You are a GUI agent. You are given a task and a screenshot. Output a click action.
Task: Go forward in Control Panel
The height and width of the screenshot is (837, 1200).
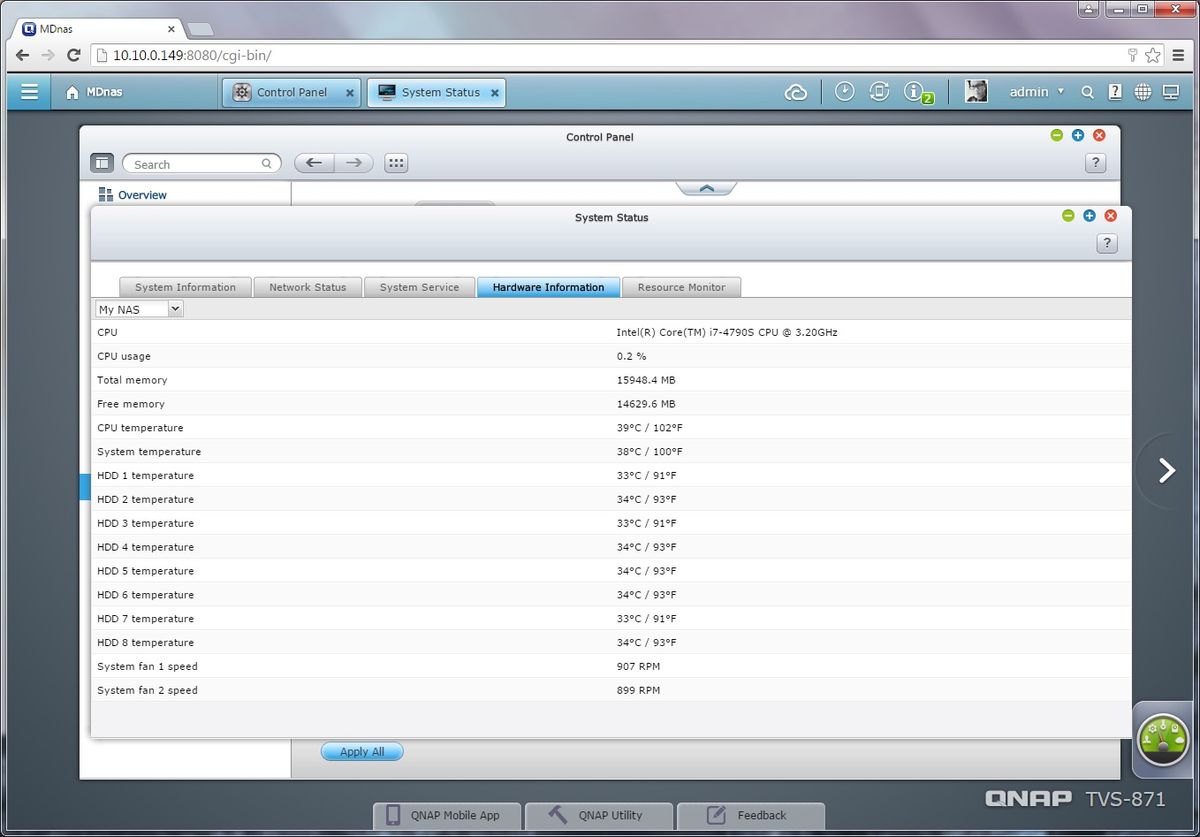tap(354, 163)
